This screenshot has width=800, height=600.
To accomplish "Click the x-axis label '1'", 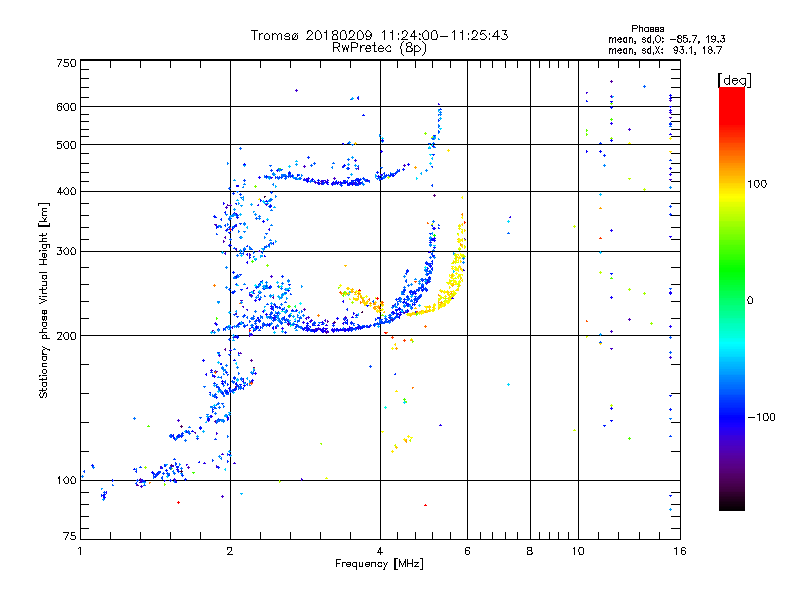I will 80,551.
